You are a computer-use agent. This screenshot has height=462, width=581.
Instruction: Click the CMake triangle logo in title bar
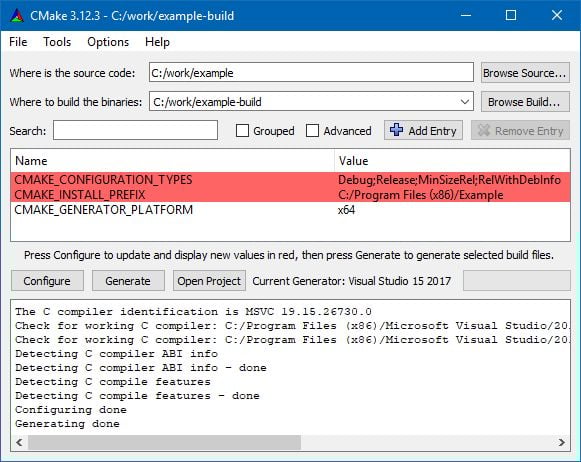[17, 16]
